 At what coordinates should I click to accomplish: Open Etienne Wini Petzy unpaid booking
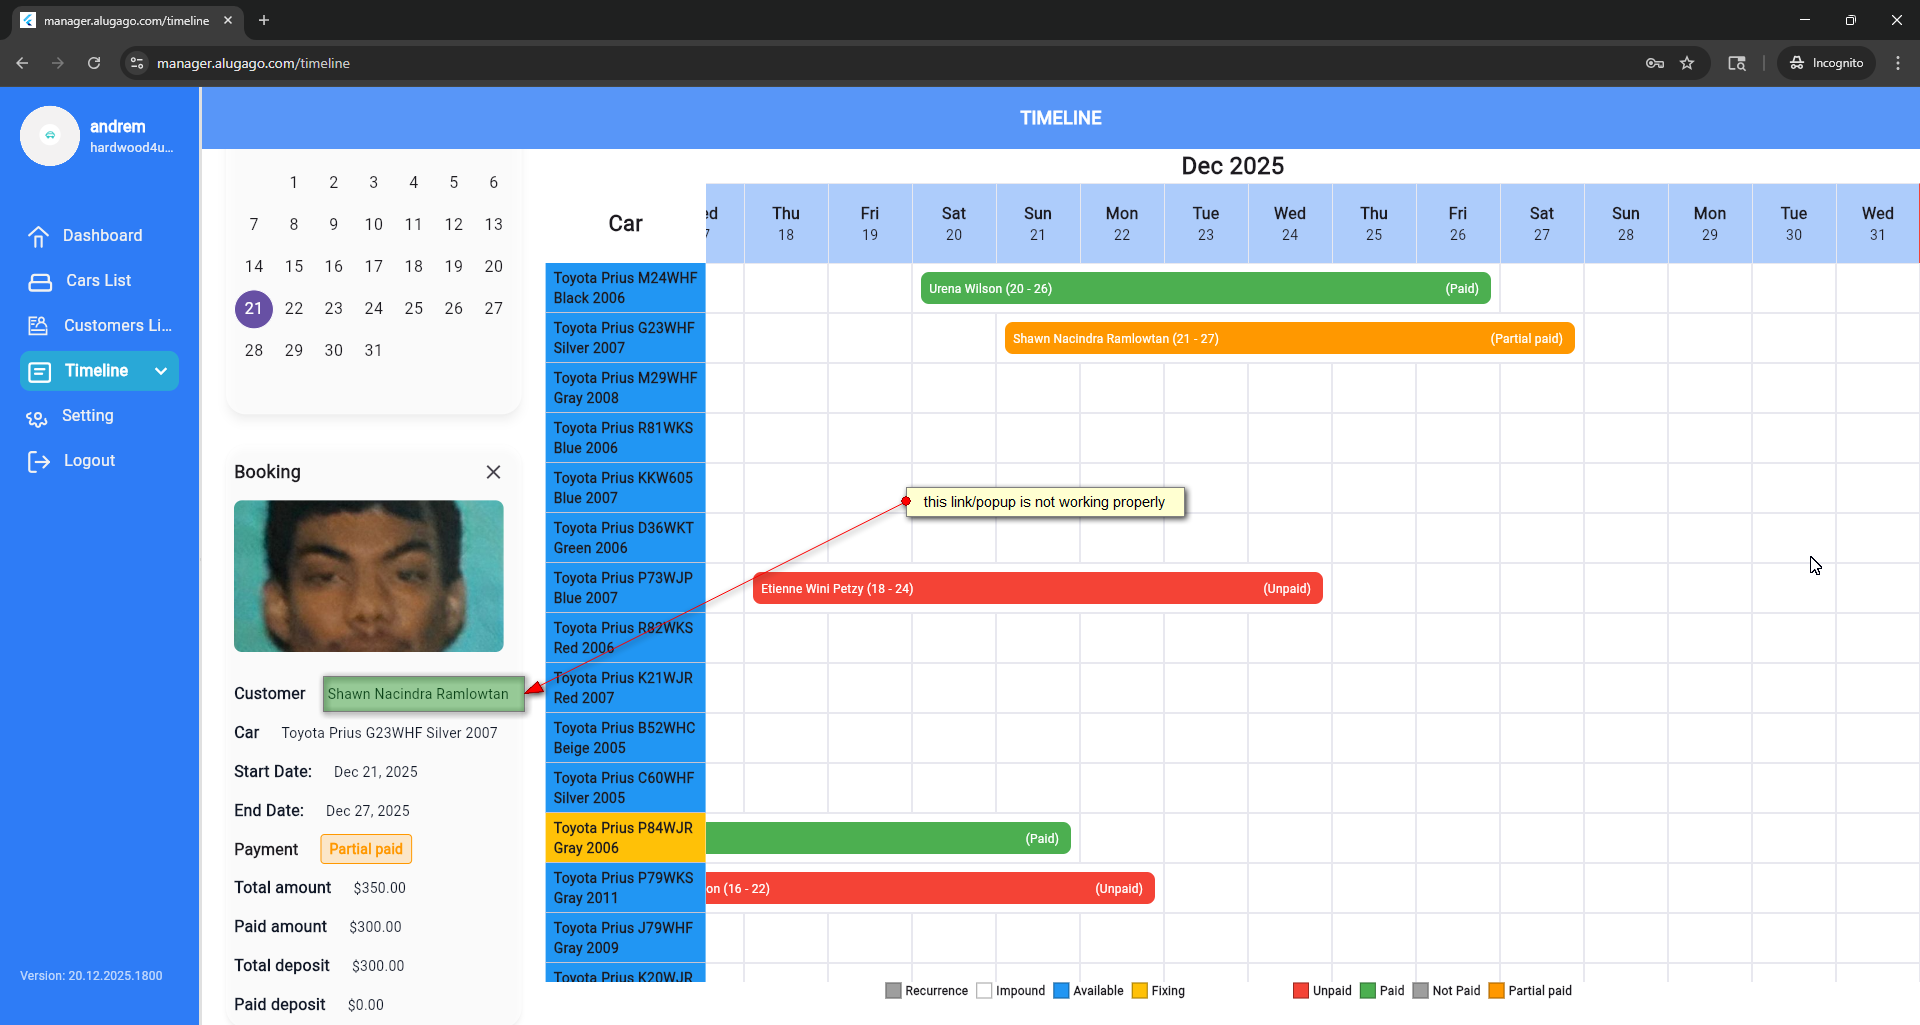[1036, 589]
